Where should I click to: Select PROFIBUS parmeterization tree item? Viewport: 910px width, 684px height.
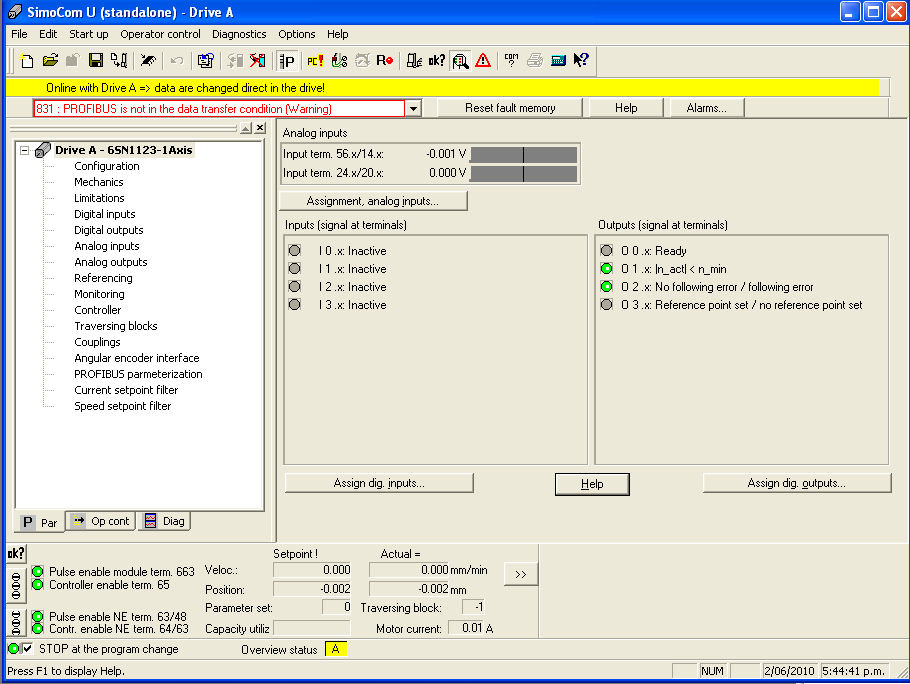tap(138, 374)
